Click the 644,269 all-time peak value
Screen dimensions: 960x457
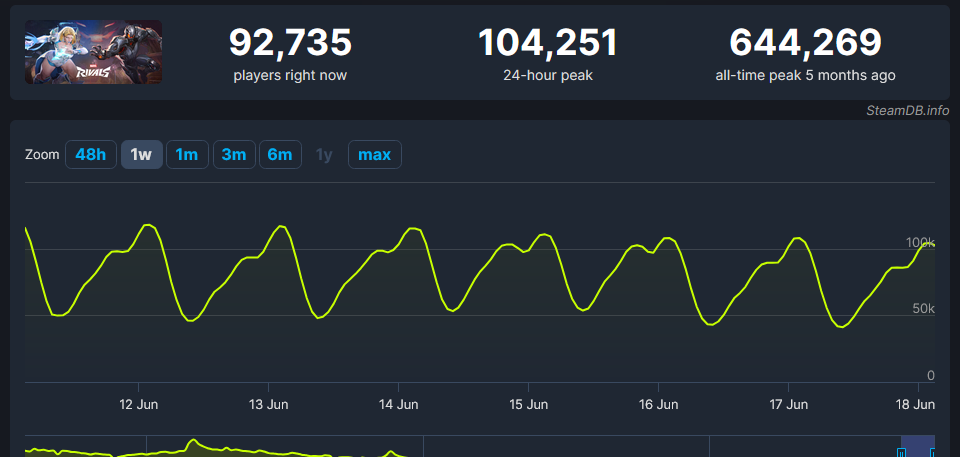(x=806, y=43)
